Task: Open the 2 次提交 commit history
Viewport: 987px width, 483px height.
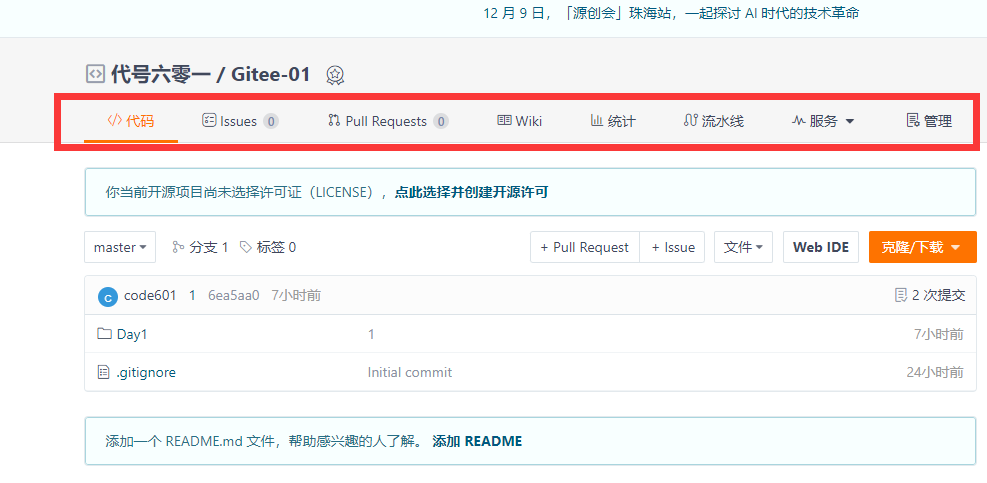Action: tap(930, 295)
